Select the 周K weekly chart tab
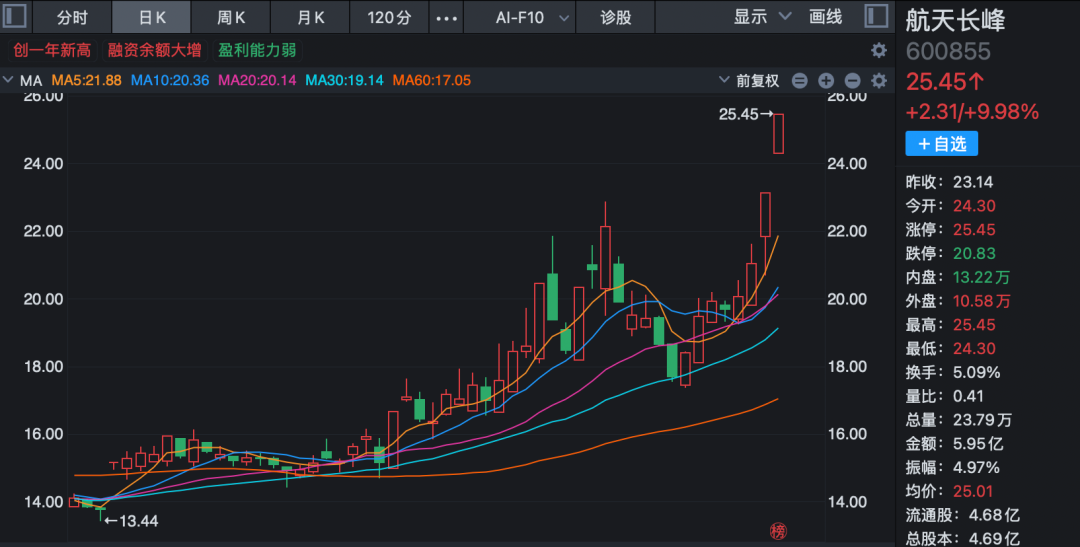 pyautogui.click(x=231, y=17)
